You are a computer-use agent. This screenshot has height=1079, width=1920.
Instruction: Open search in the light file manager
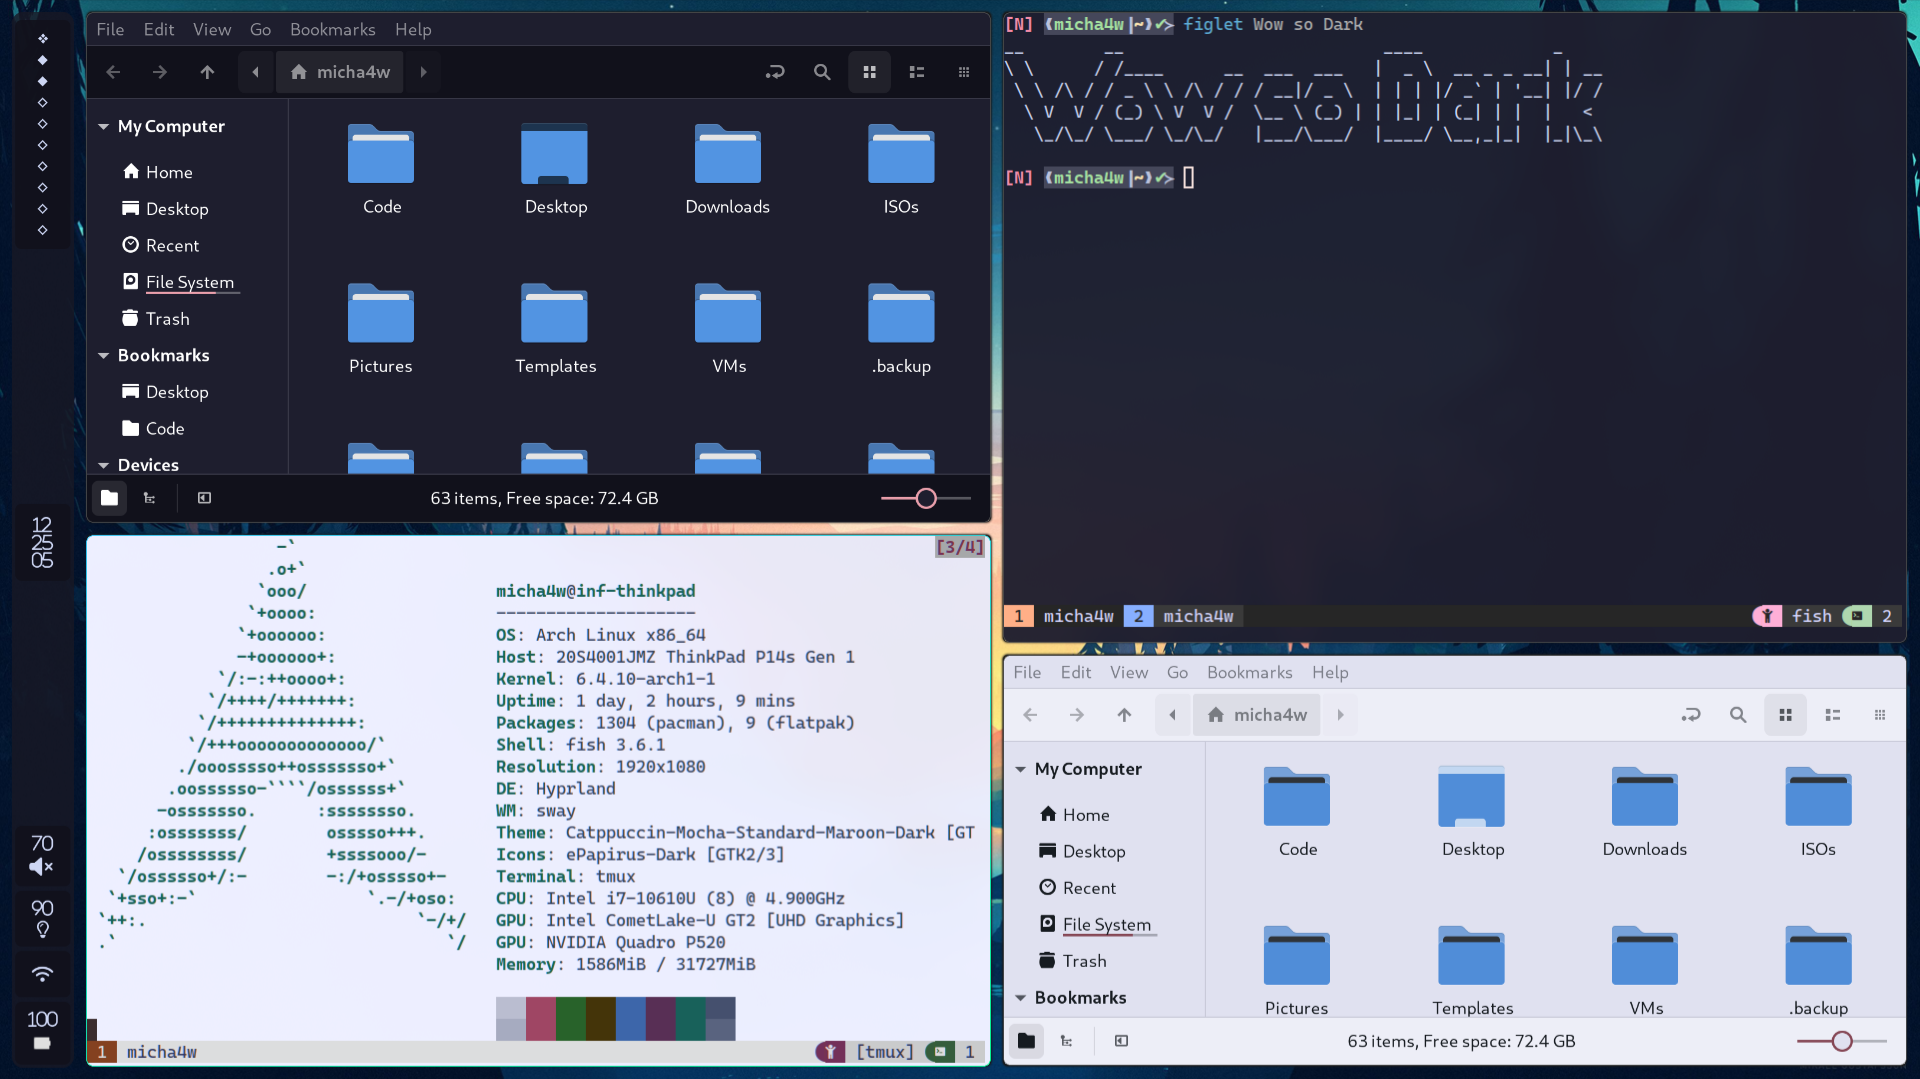(x=1738, y=715)
